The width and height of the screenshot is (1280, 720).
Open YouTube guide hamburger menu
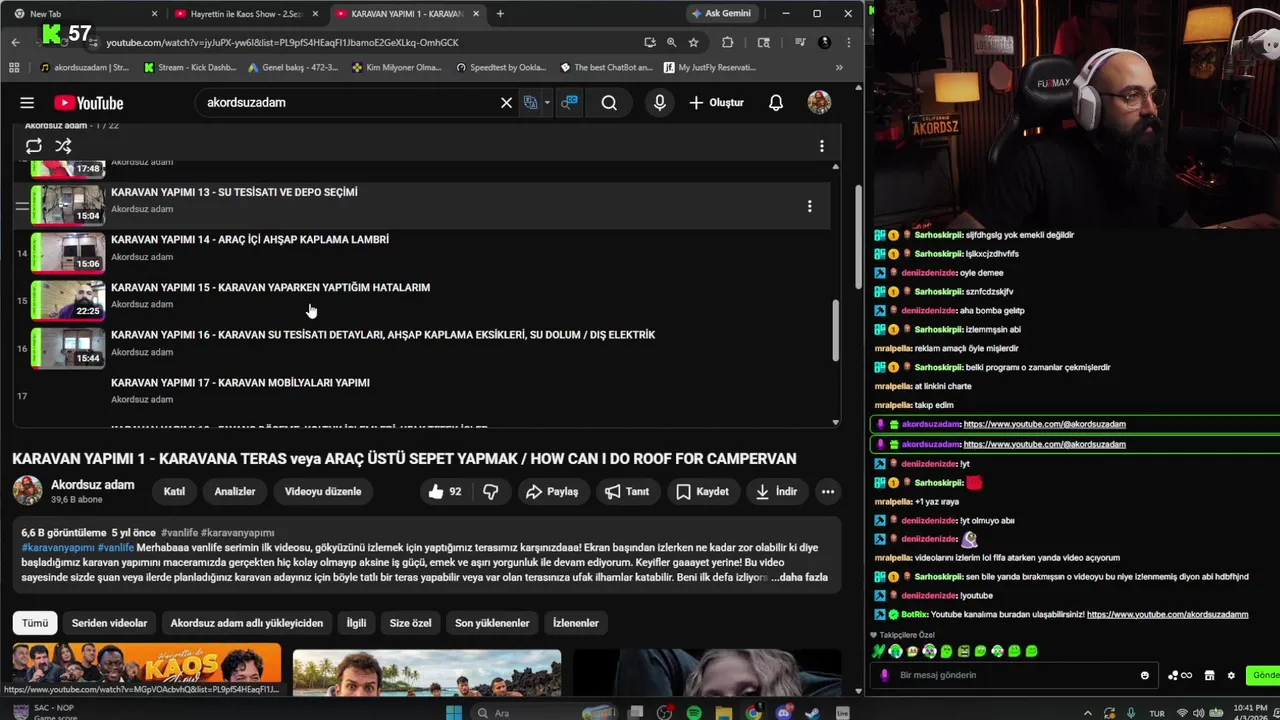pos(27,103)
